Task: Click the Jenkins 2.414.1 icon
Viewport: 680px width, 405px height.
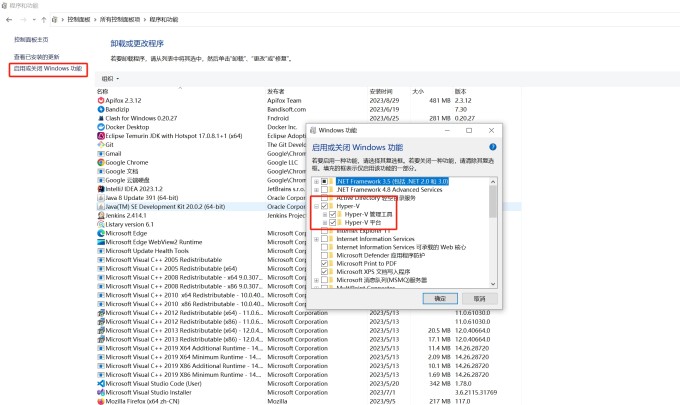Action: click(101, 216)
